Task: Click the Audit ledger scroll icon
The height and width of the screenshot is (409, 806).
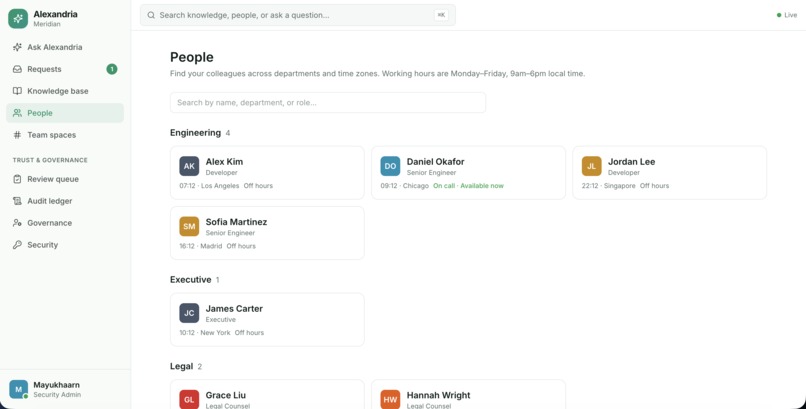Action: (x=17, y=201)
